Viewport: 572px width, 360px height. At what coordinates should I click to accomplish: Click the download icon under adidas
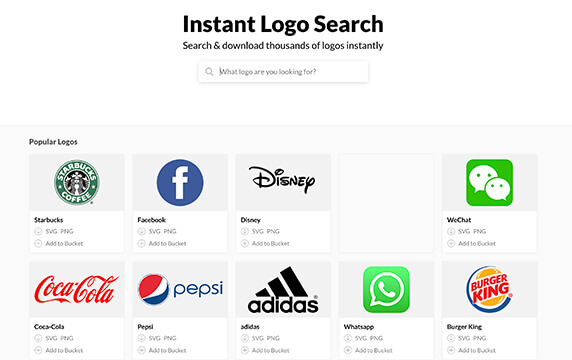pos(245,338)
